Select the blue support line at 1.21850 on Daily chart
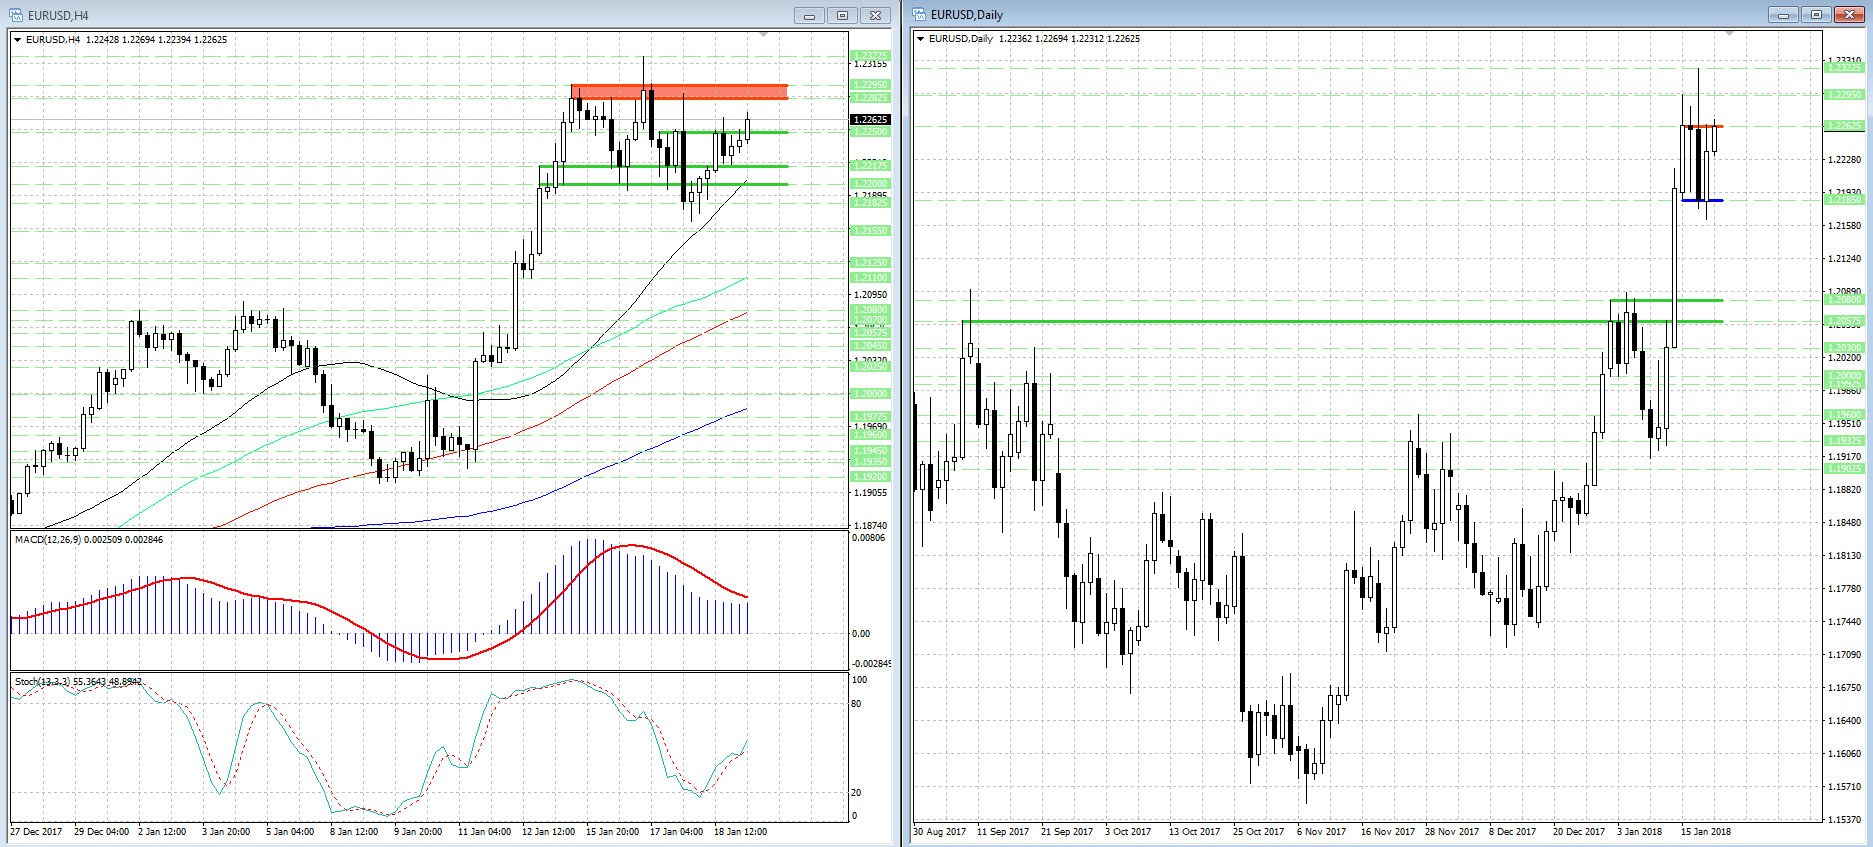 [x=1702, y=200]
